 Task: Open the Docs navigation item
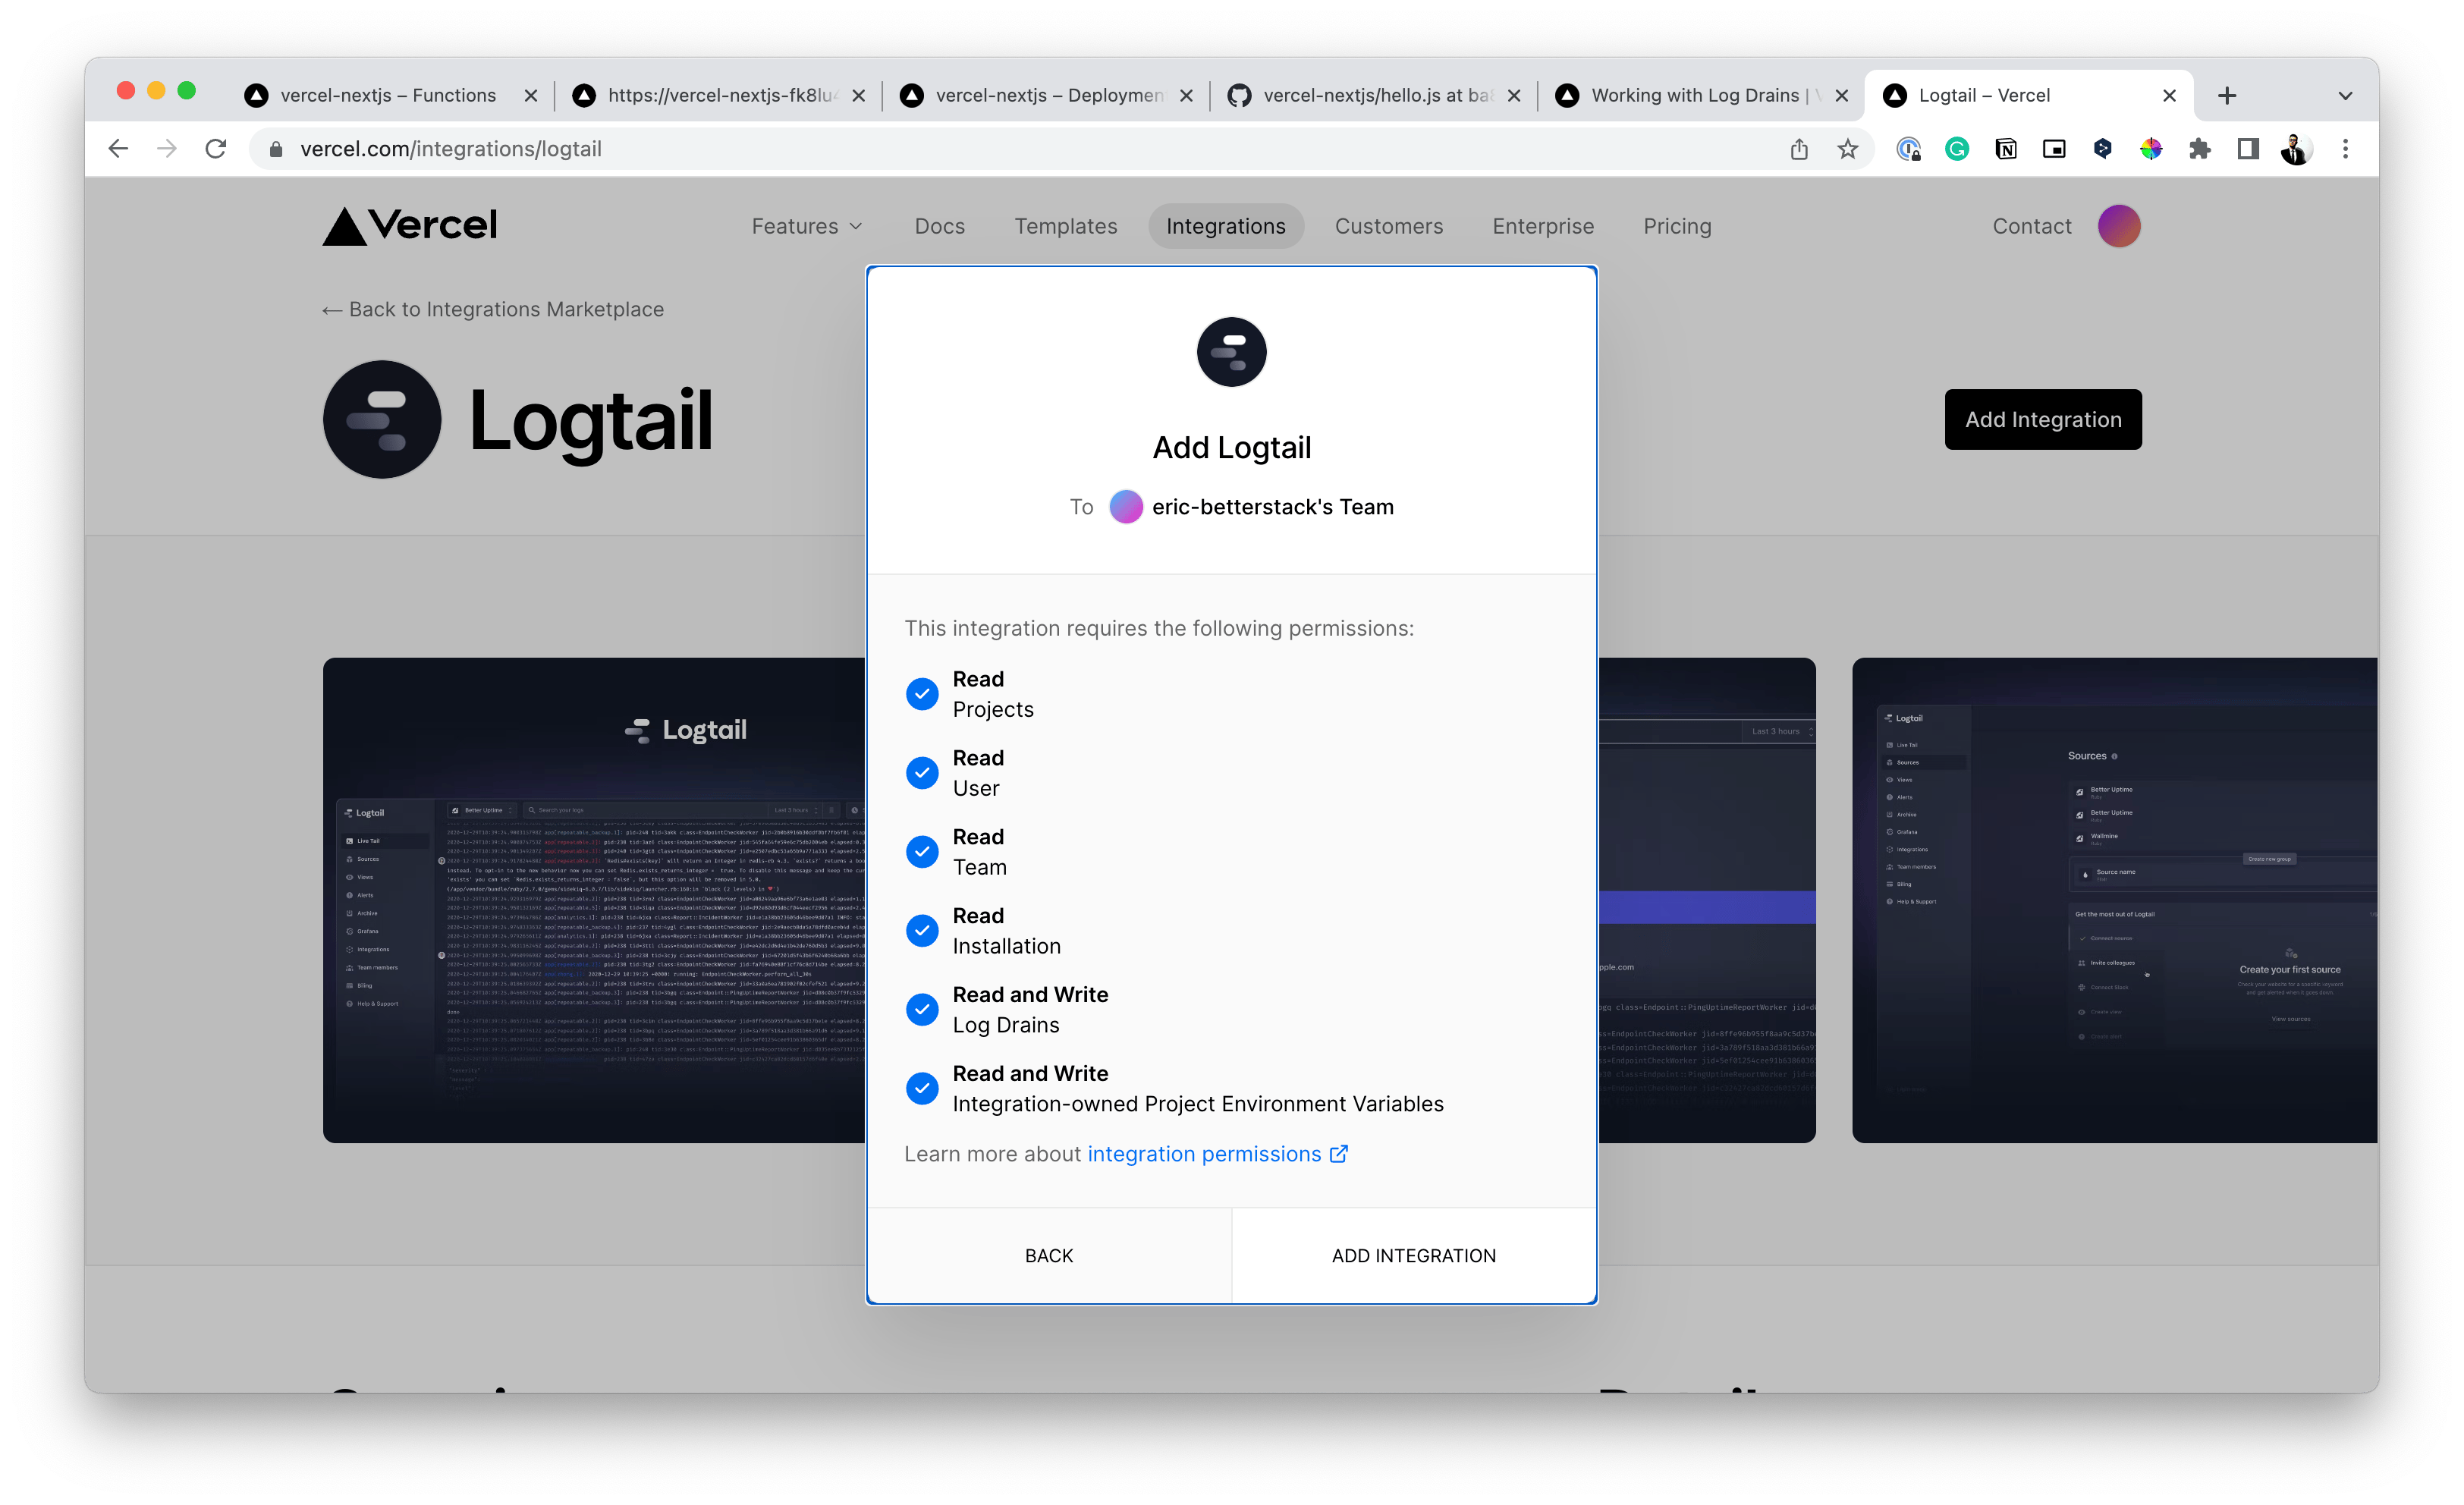939,226
